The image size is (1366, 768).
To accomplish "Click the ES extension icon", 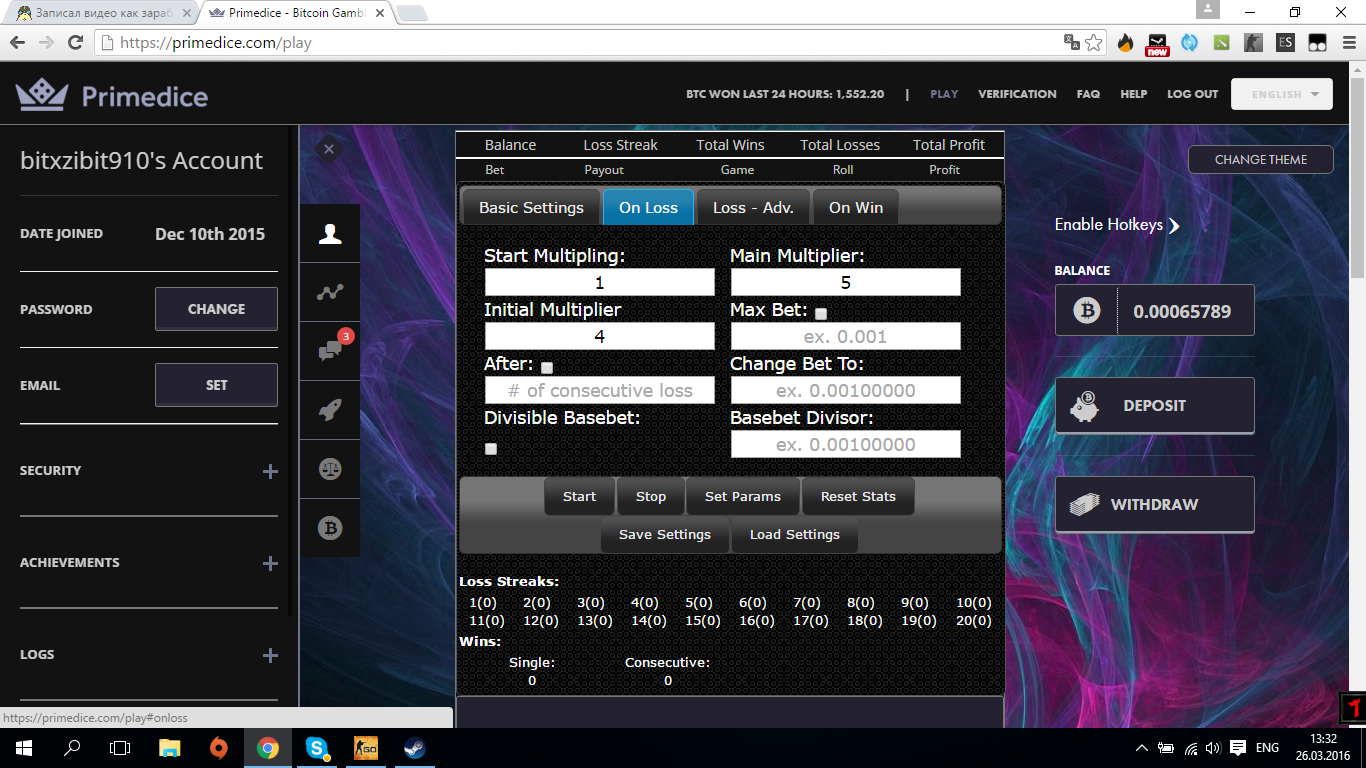I will point(1286,42).
